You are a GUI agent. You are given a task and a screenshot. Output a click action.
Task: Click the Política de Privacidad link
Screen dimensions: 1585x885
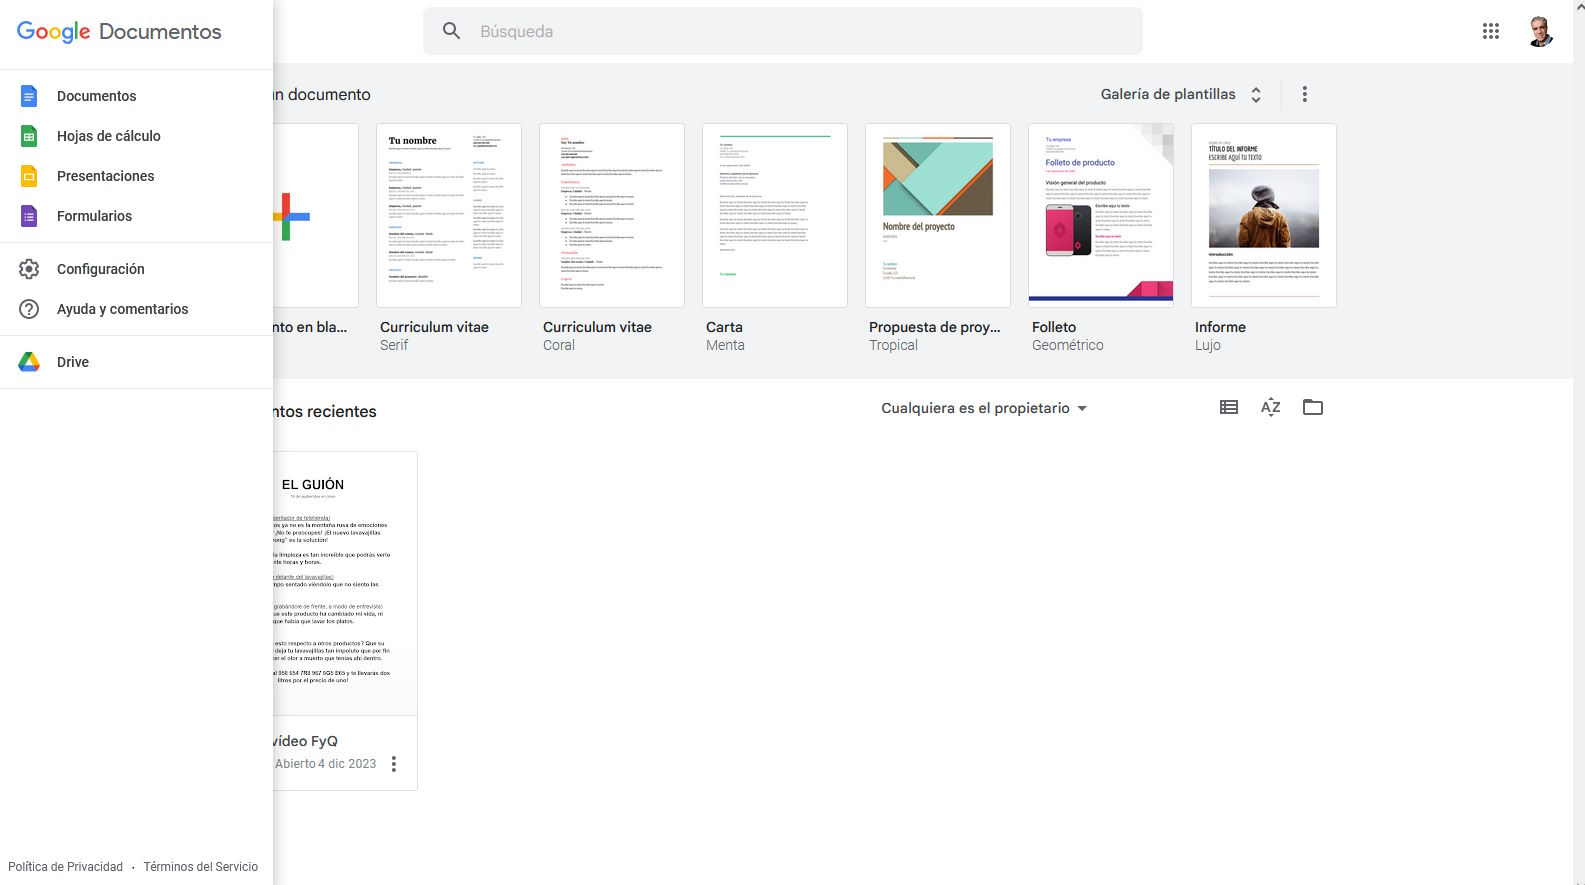point(65,867)
